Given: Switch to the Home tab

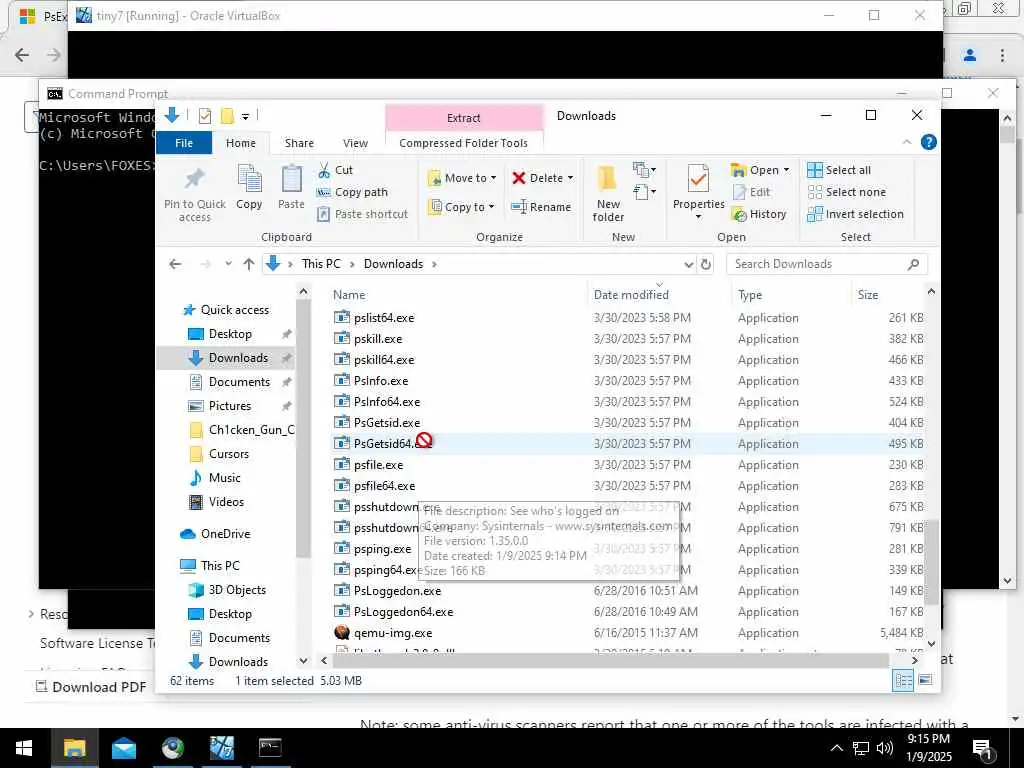Looking at the screenshot, I should tap(241, 142).
